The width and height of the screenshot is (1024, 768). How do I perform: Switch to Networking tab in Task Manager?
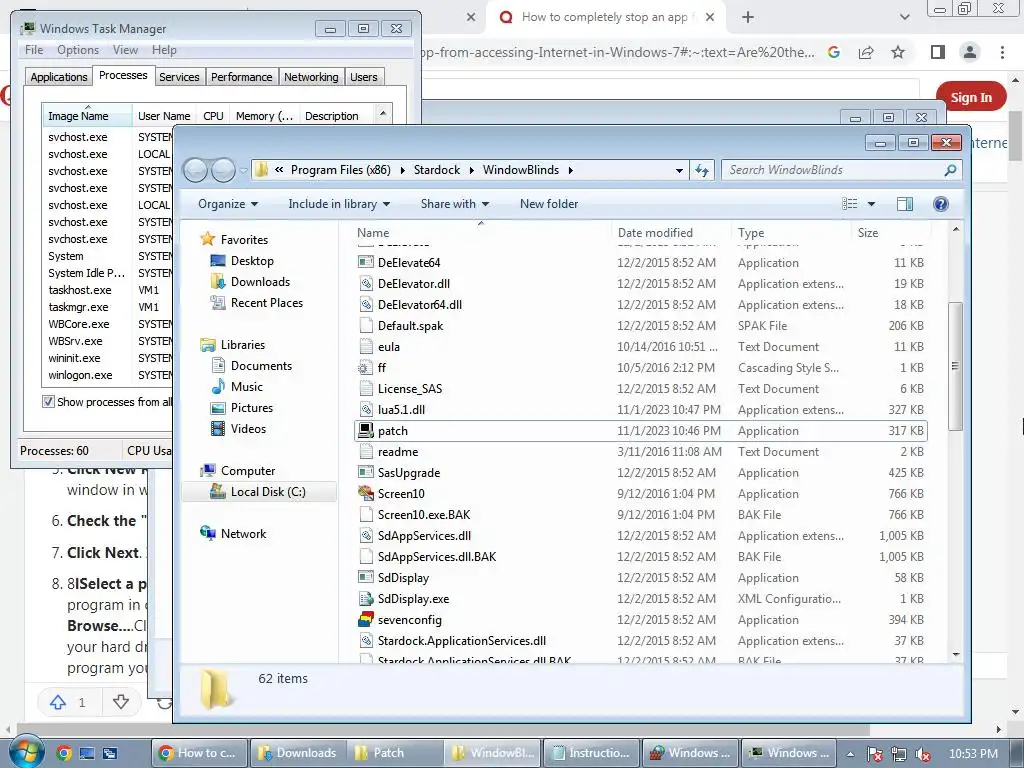pos(311,77)
